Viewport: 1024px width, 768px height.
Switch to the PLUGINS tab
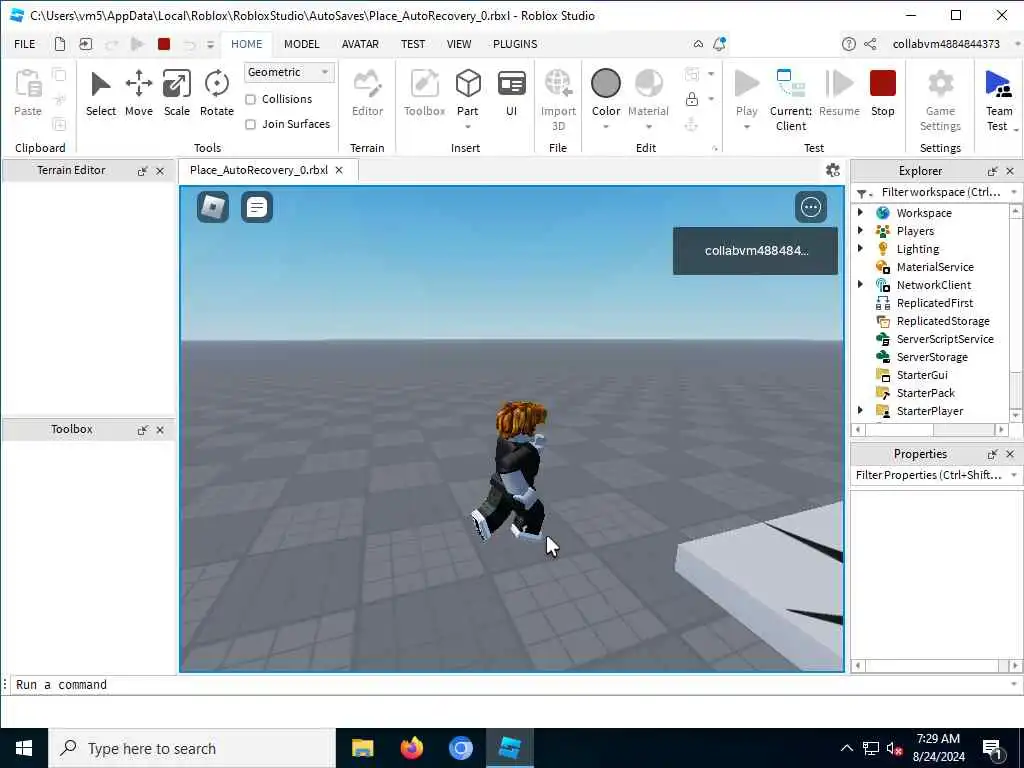pos(515,44)
